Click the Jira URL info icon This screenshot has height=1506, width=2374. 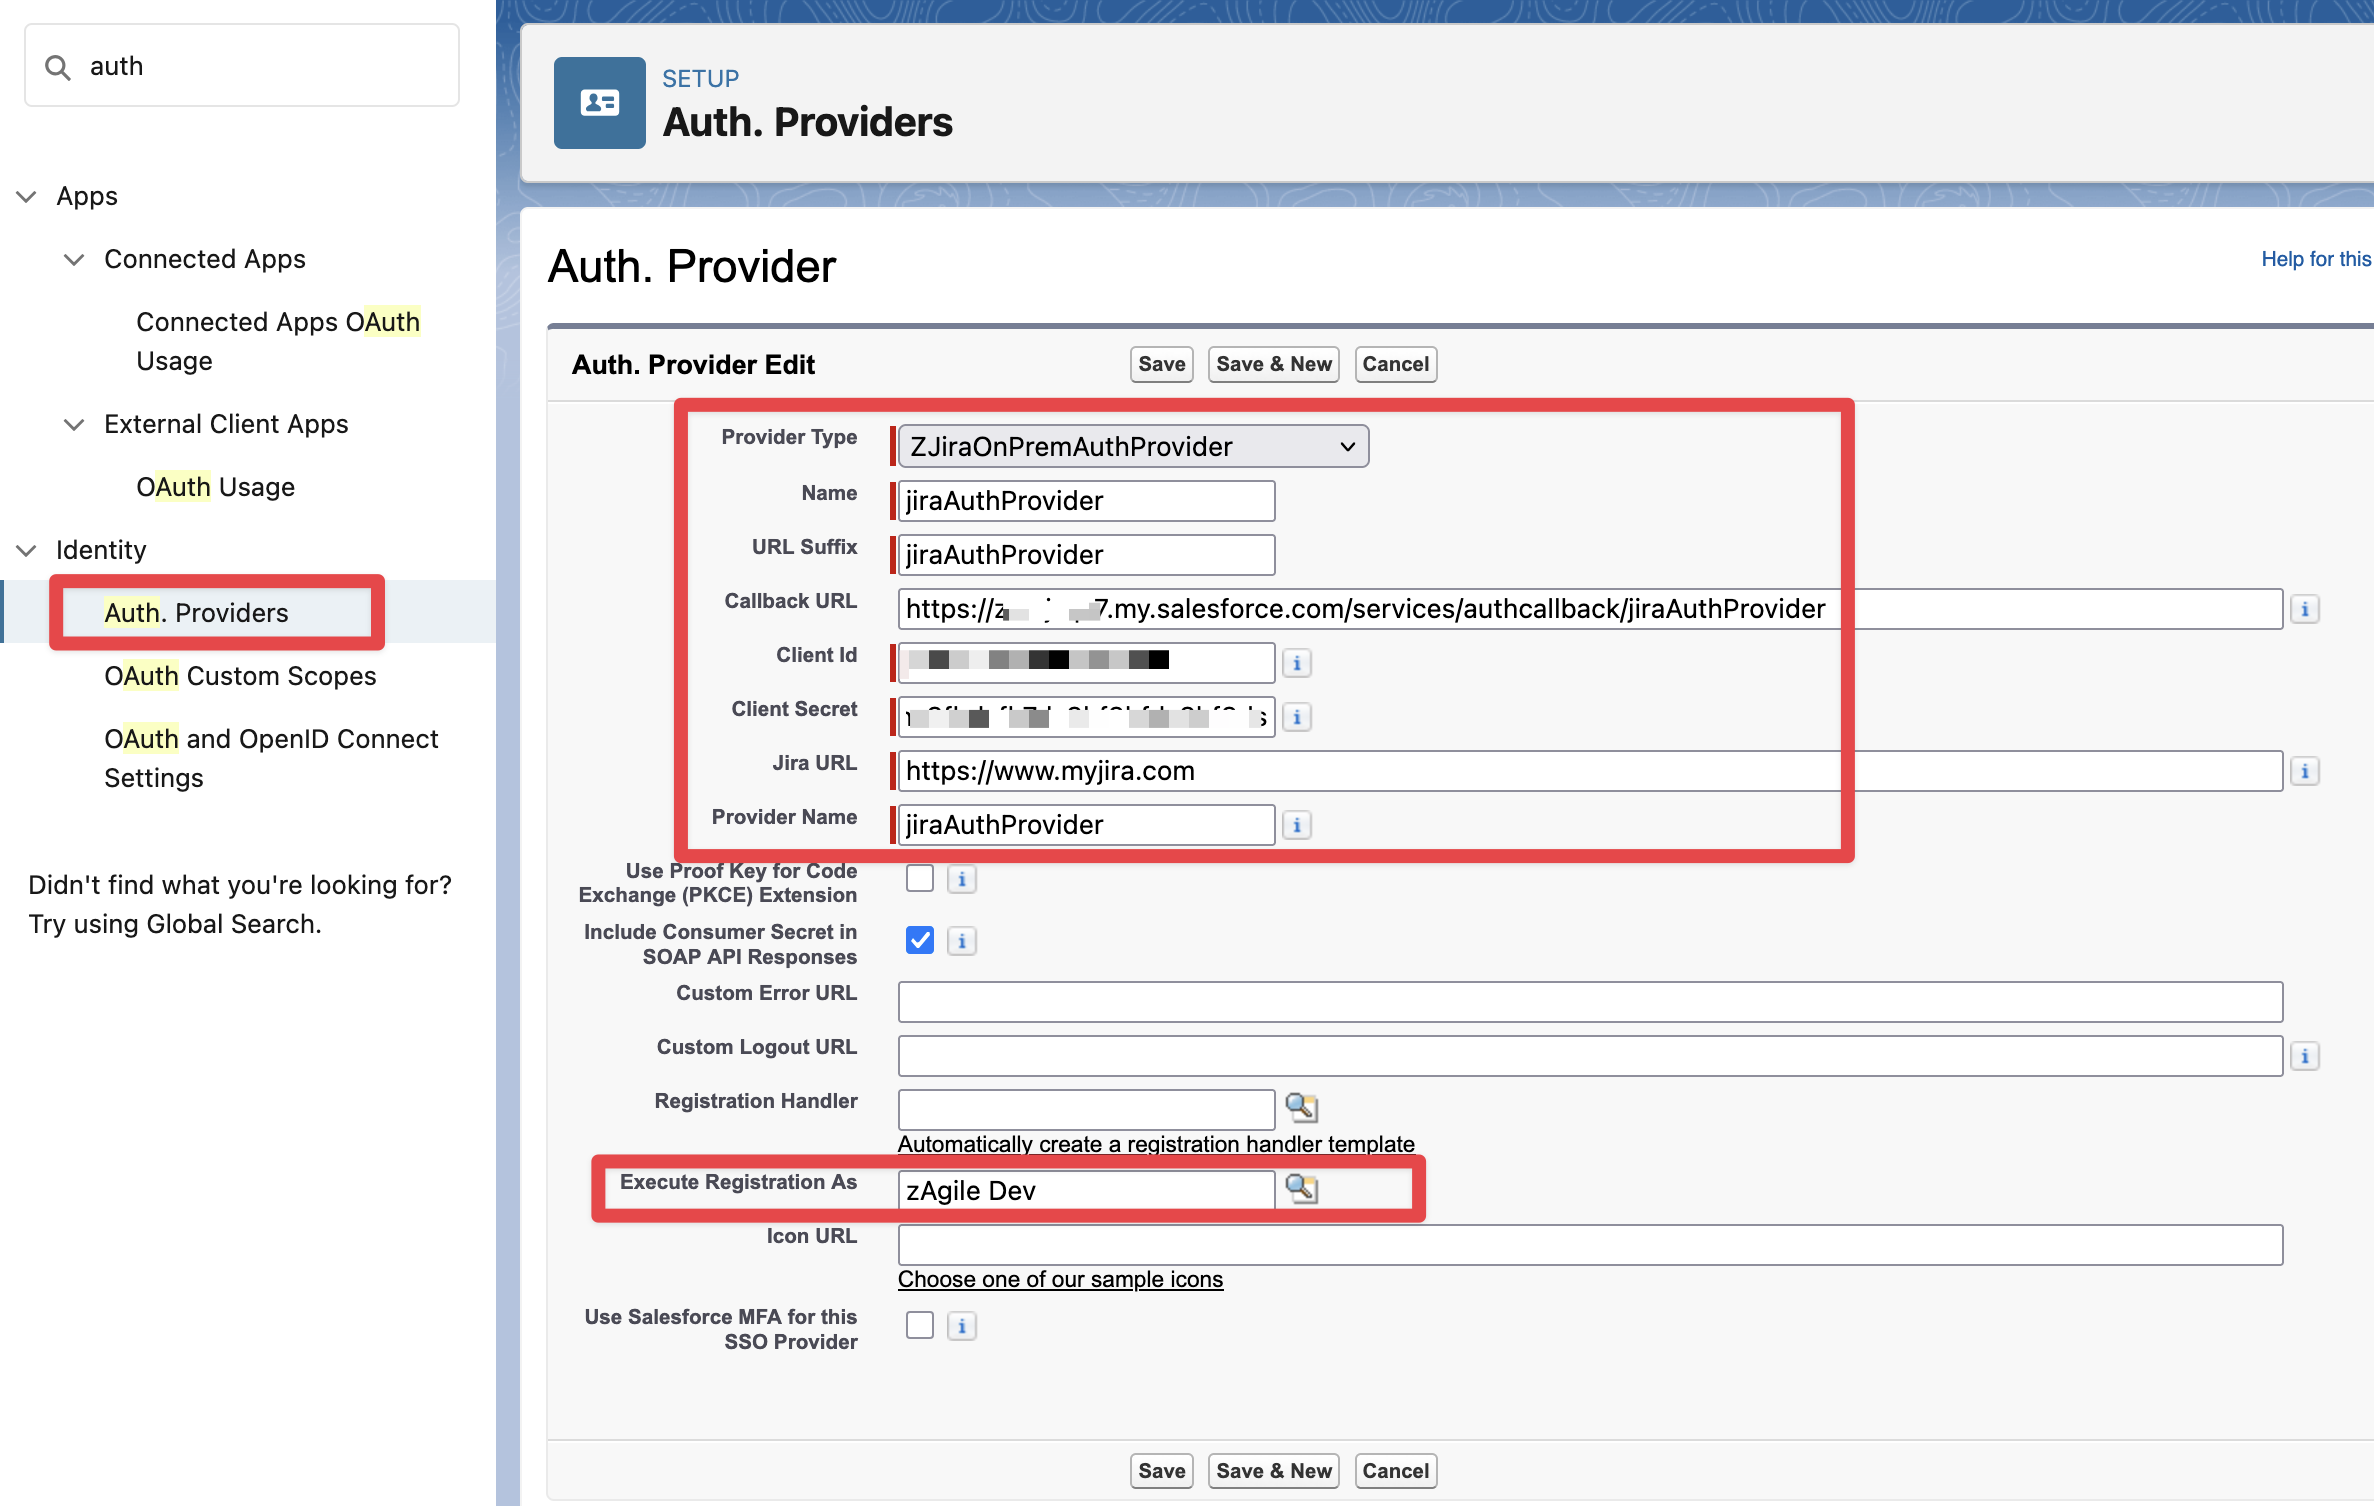tap(2304, 771)
